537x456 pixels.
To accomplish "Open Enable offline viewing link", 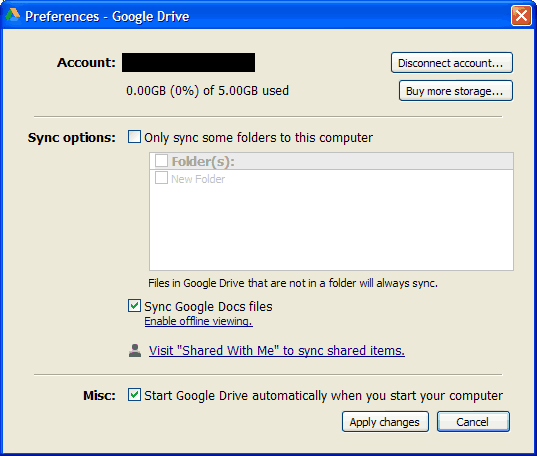I will pos(199,321).
